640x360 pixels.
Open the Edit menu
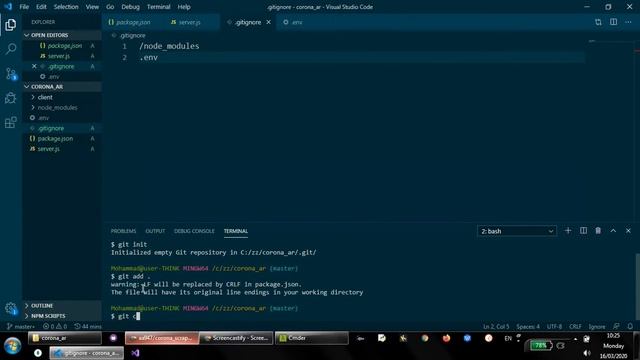[41, 7]
